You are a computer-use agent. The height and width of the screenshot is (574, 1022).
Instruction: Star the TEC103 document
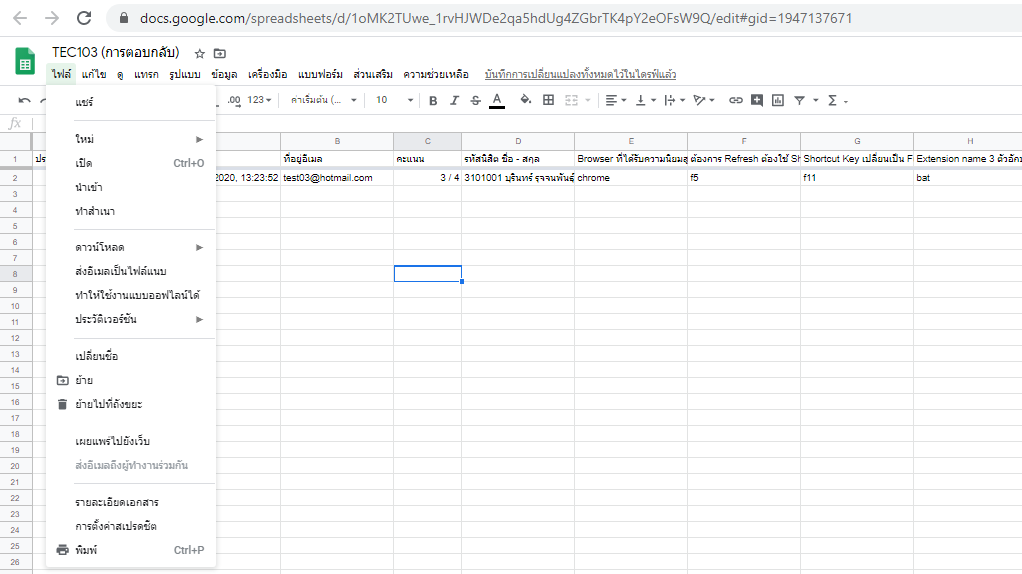coord(200,53)
